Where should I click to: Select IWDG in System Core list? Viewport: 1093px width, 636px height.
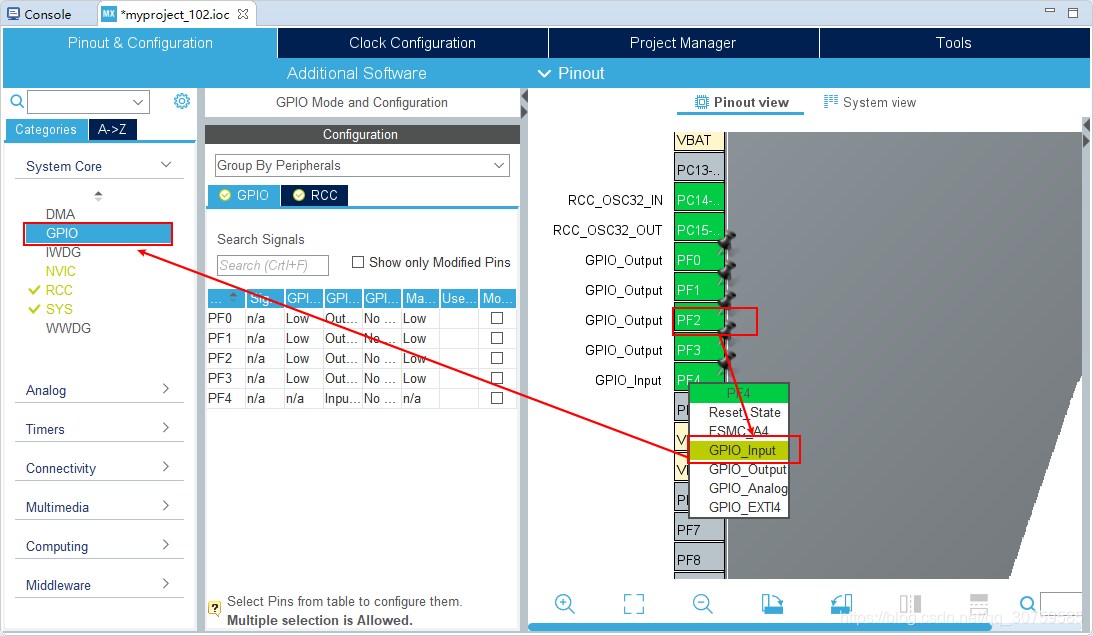point(63,252)
